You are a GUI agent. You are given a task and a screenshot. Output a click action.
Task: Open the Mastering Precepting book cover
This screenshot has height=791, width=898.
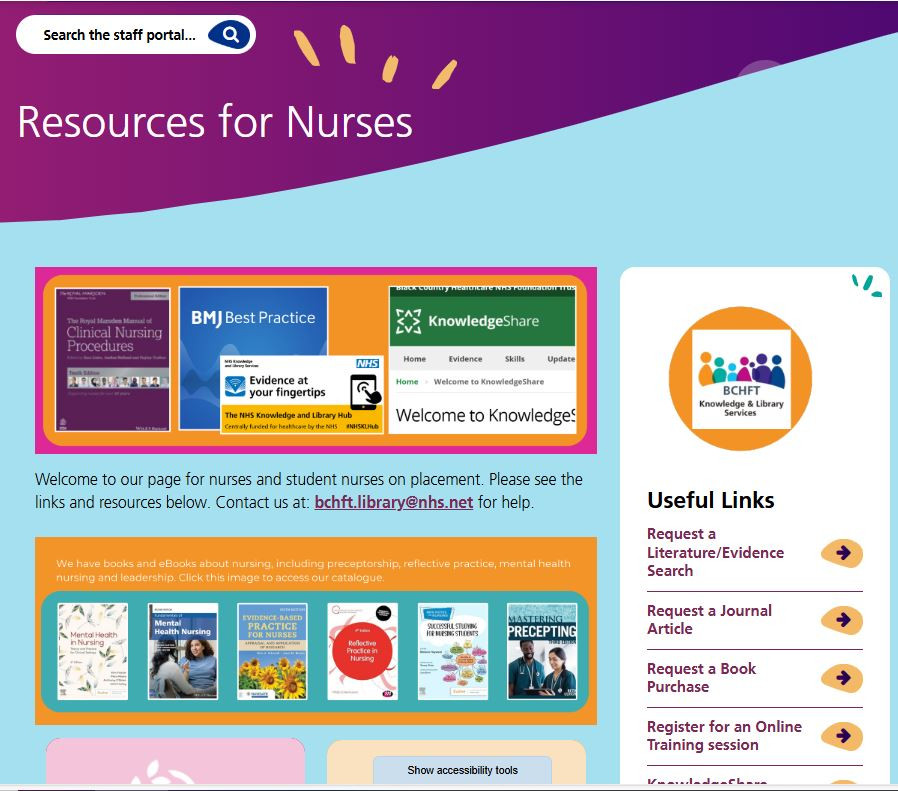click(542, 651)
